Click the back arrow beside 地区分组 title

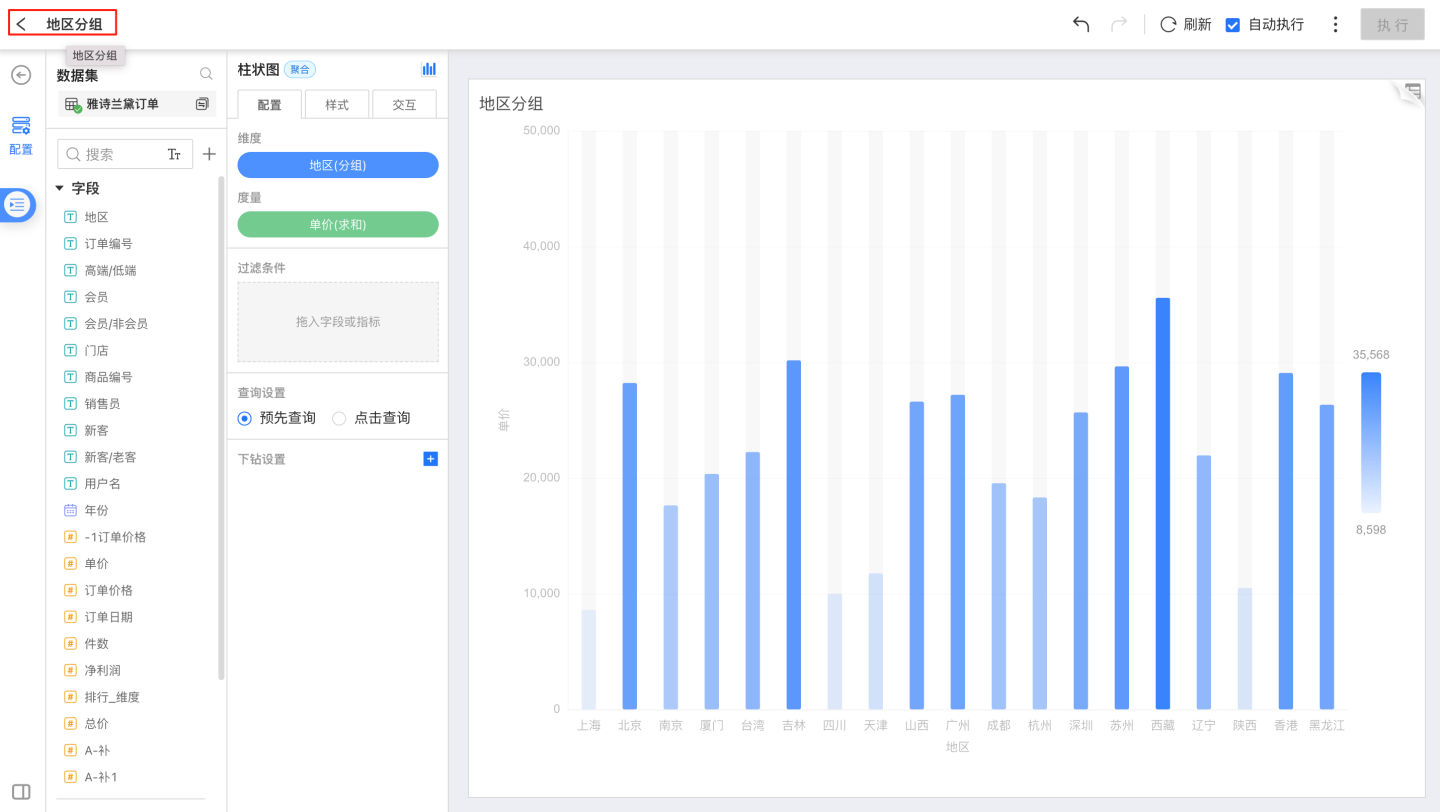22,24
